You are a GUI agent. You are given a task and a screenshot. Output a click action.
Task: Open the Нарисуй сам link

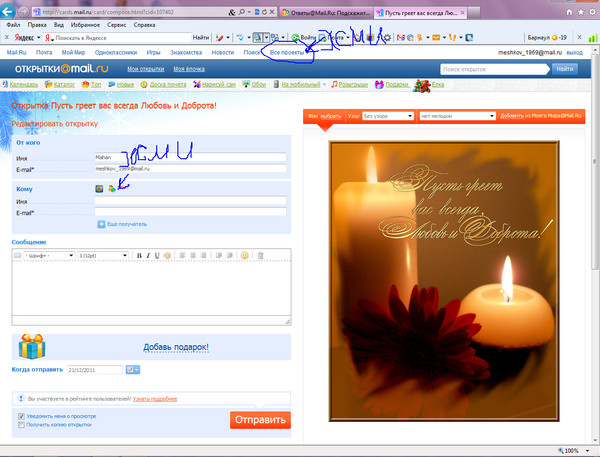point(219,85)
